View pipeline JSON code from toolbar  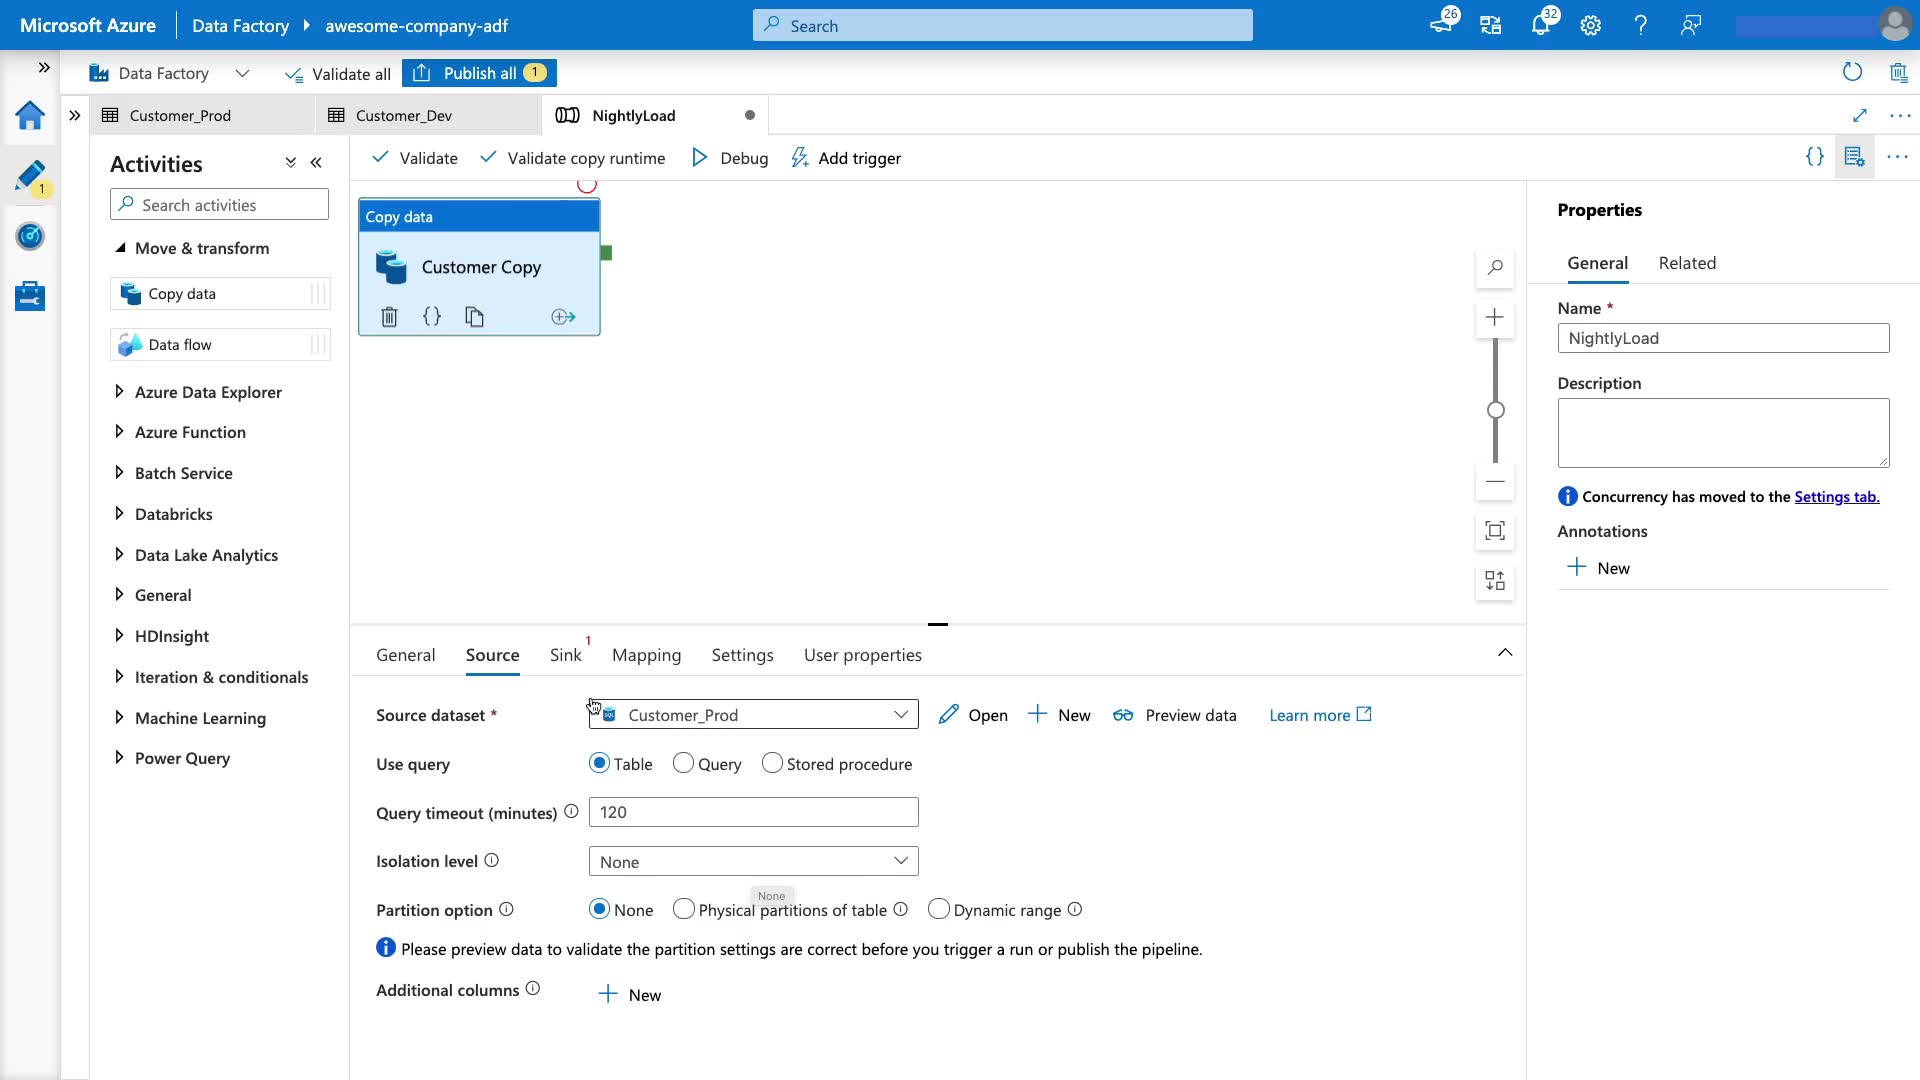[1814, 157]
